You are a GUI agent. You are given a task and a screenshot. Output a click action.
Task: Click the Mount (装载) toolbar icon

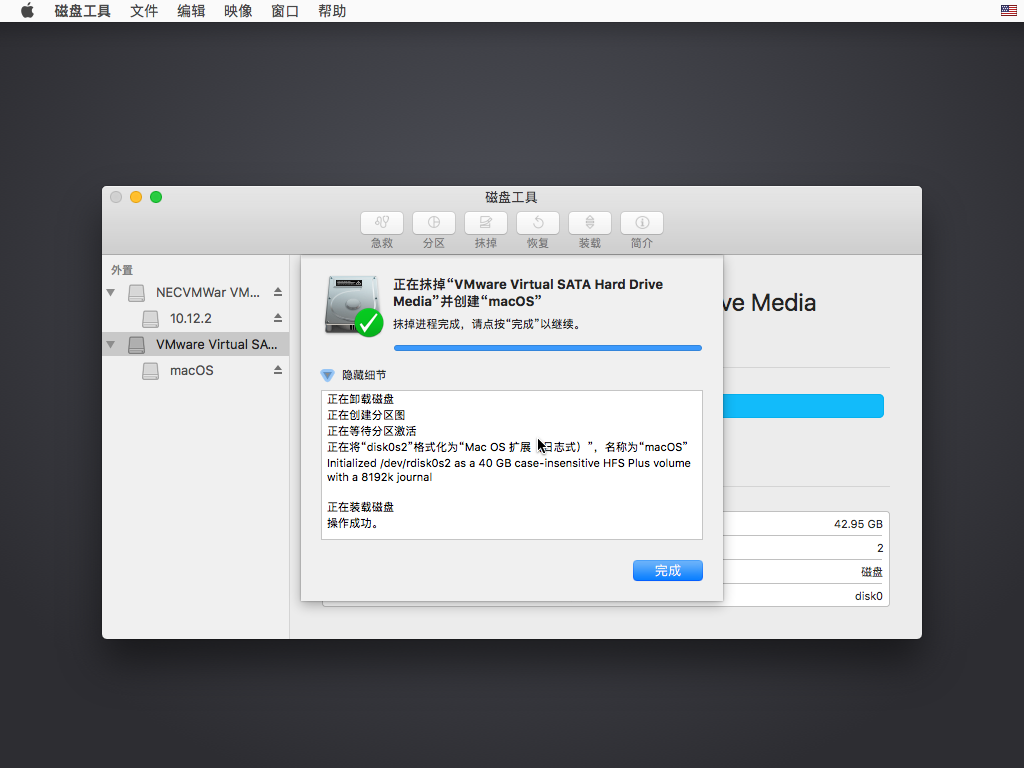pyautogui.click(x=590, y=223)
